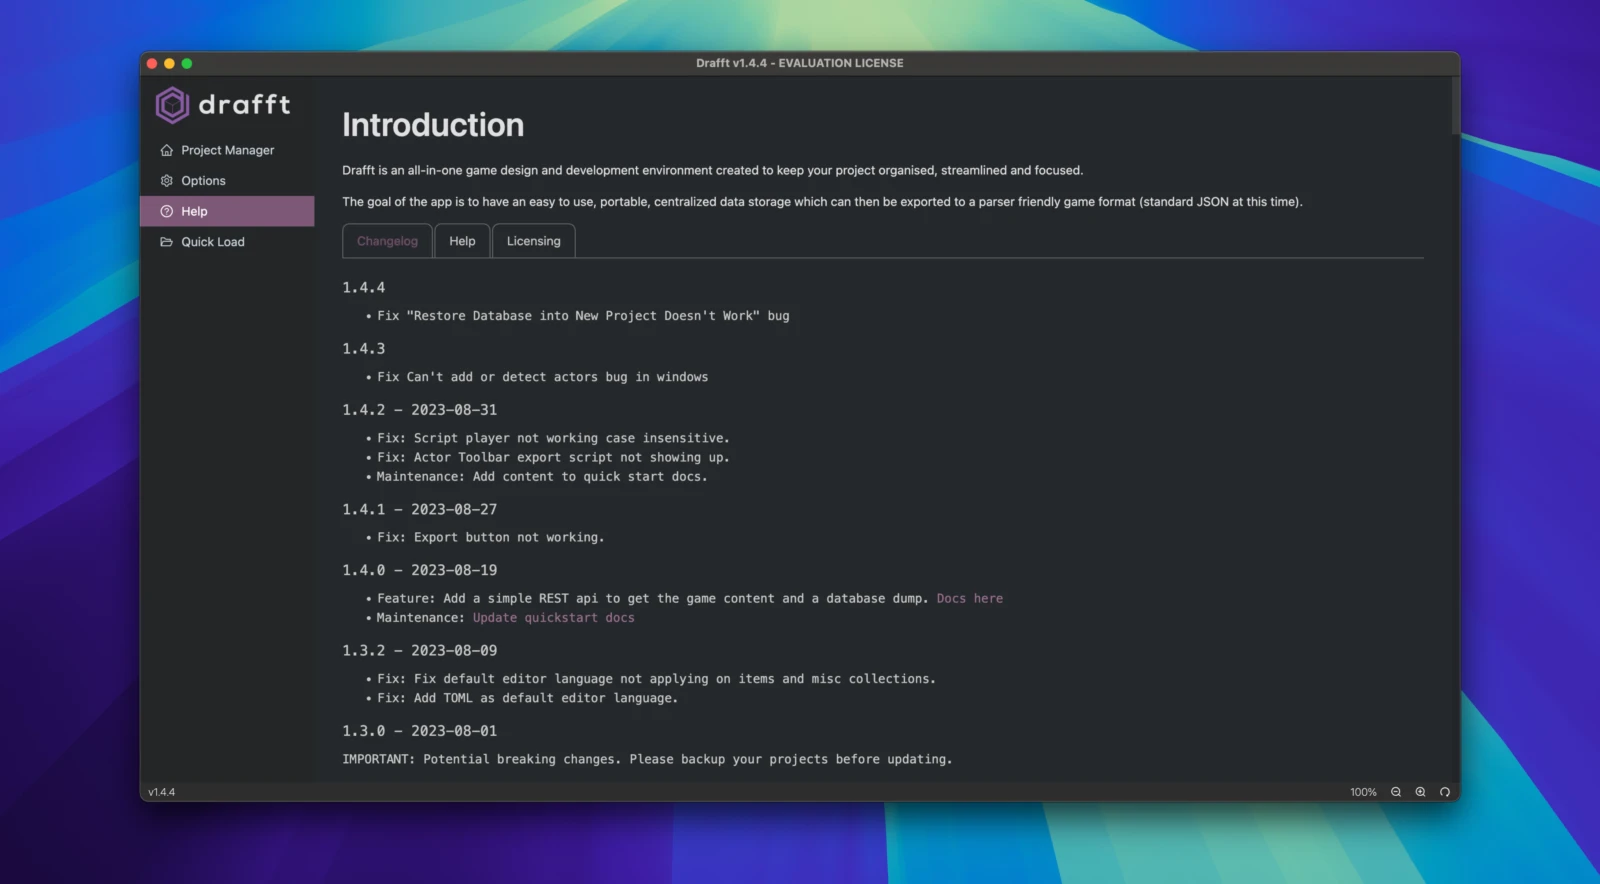Click the Help question mark icon

[167, 212]
